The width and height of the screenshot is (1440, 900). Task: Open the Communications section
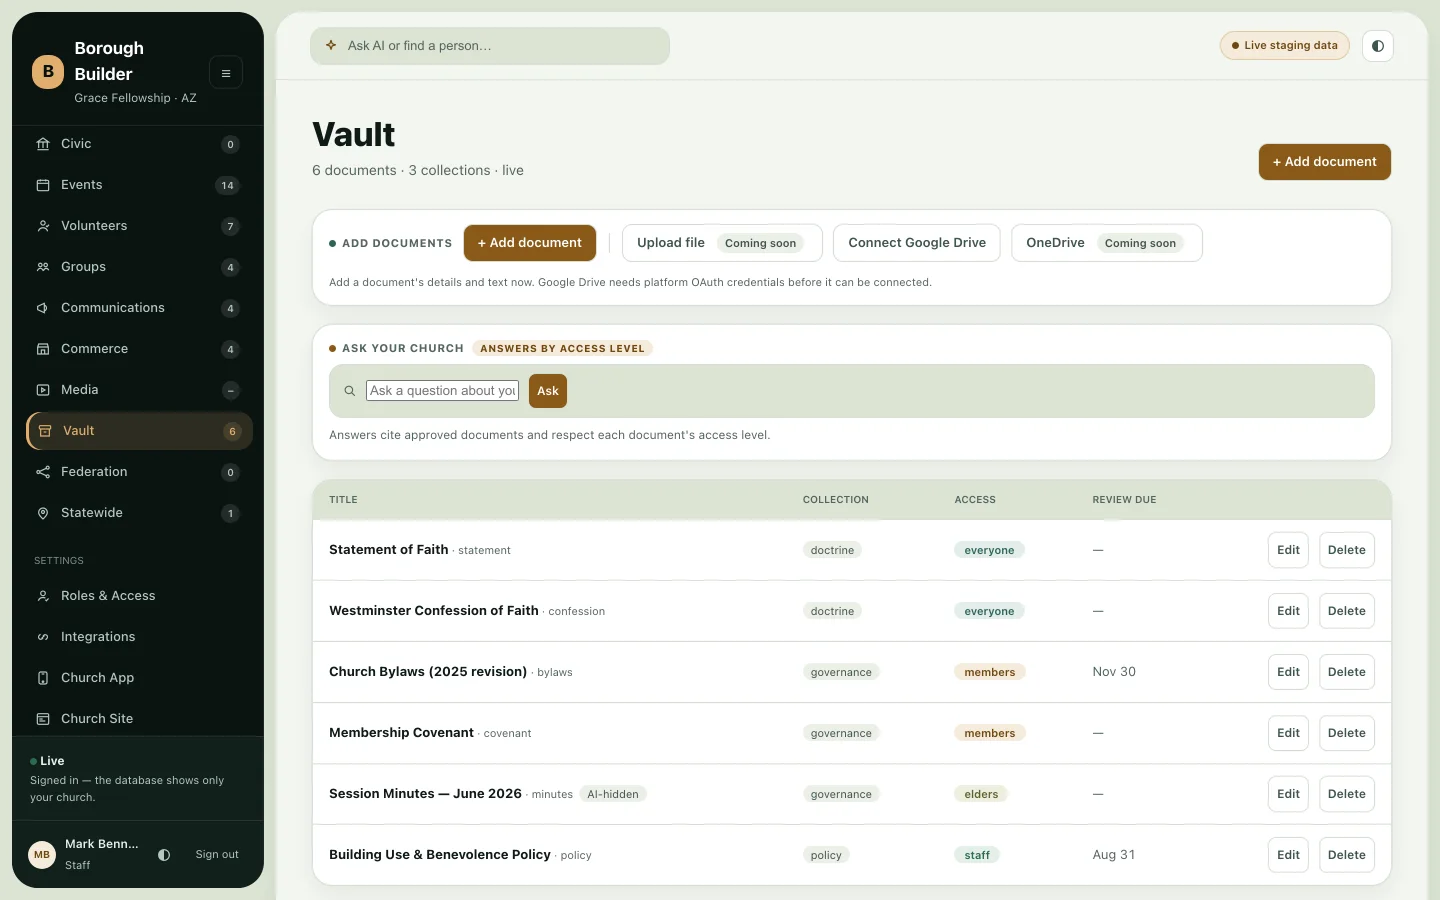139,308
